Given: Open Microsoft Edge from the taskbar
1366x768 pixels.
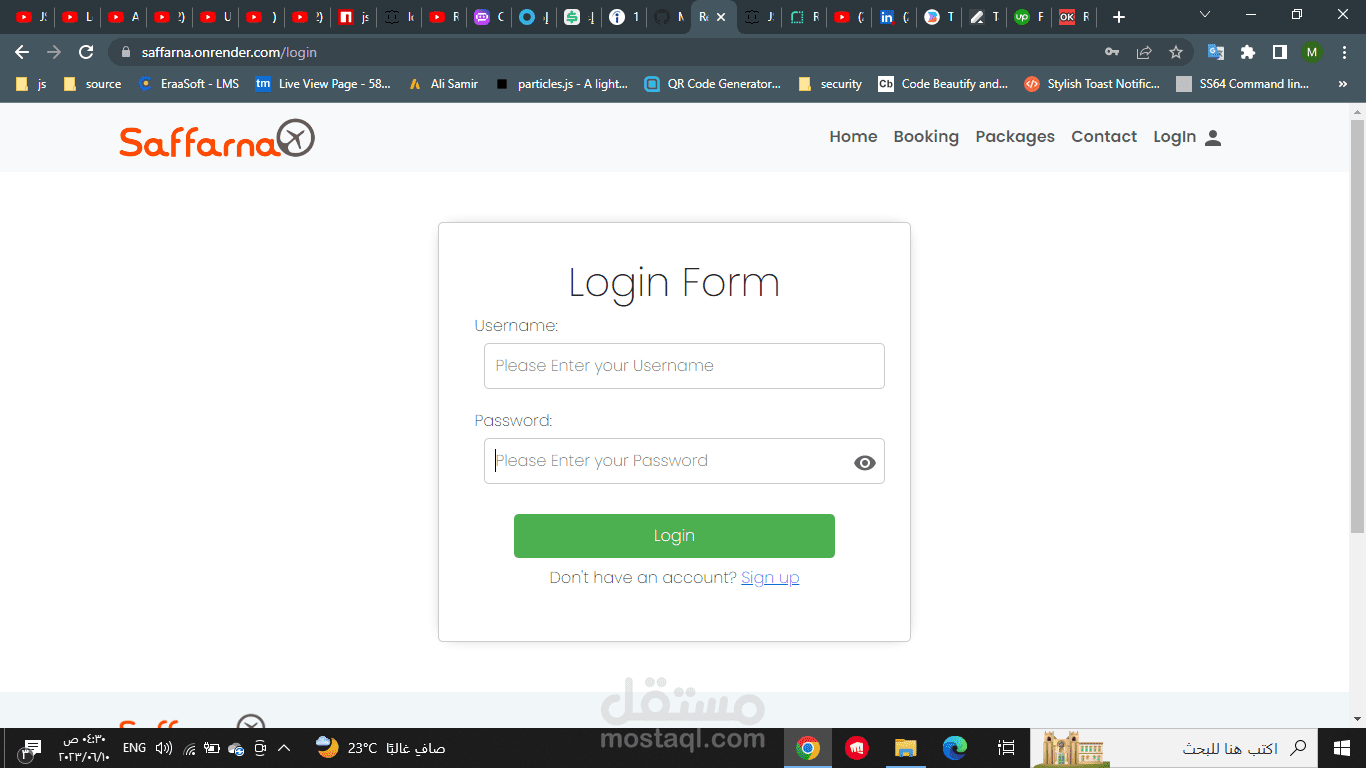Looking at the screenshot, I should click(x=955, y=747).
